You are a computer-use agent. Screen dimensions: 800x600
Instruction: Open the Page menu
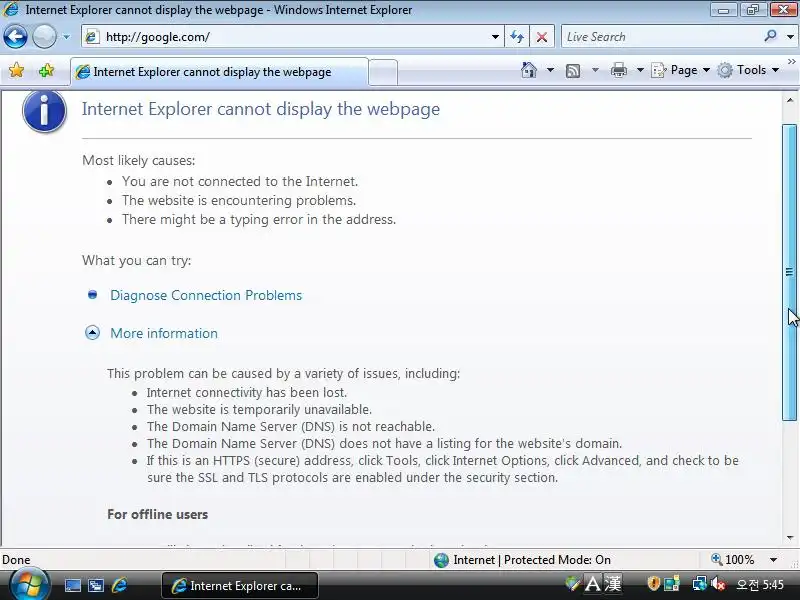click(x=681, y=70)
